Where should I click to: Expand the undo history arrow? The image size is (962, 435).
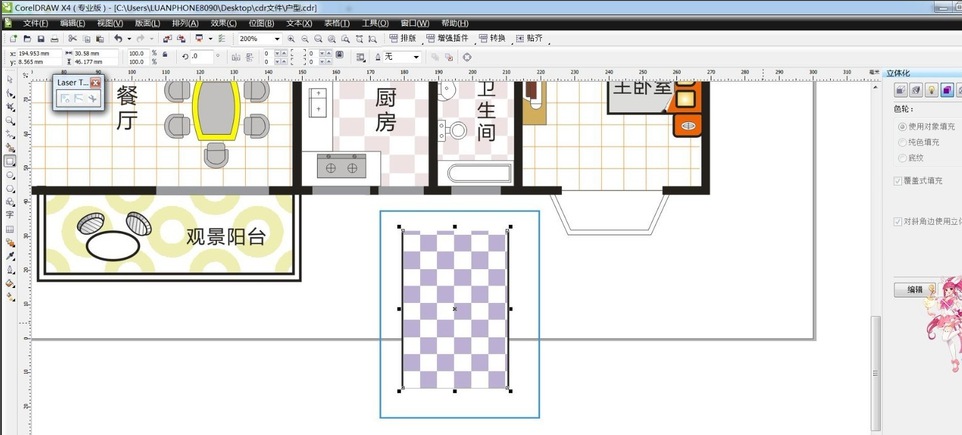coord(129,39)
